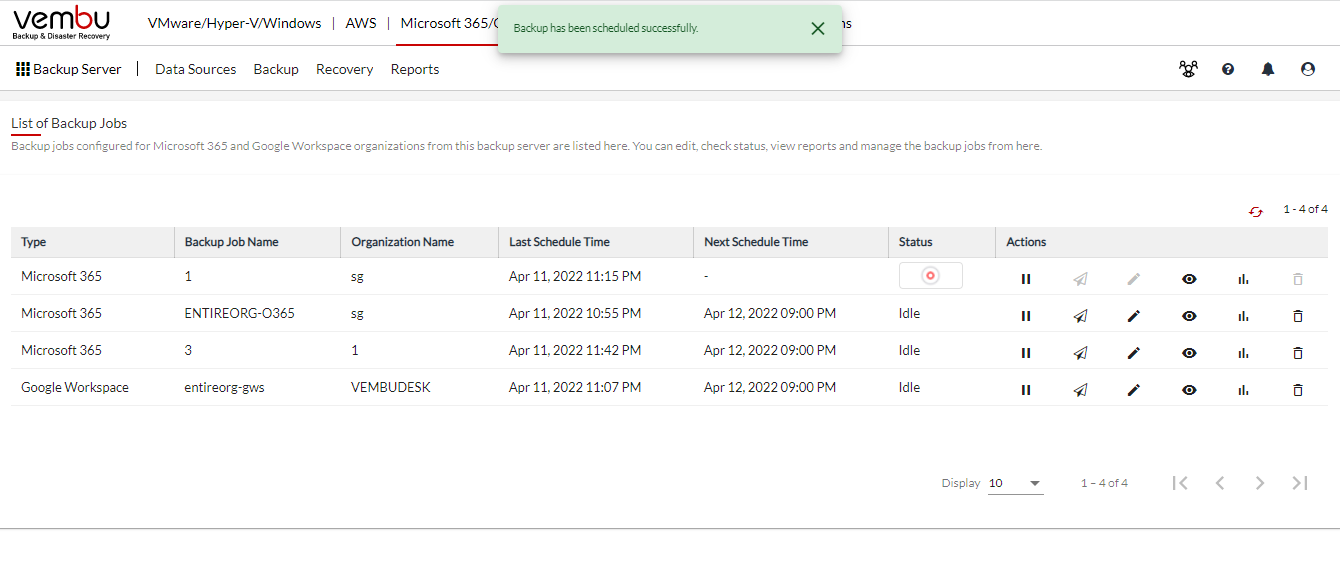Pause backup job 3
This screenshot has width=1340, height=574.
point(1026,353)
